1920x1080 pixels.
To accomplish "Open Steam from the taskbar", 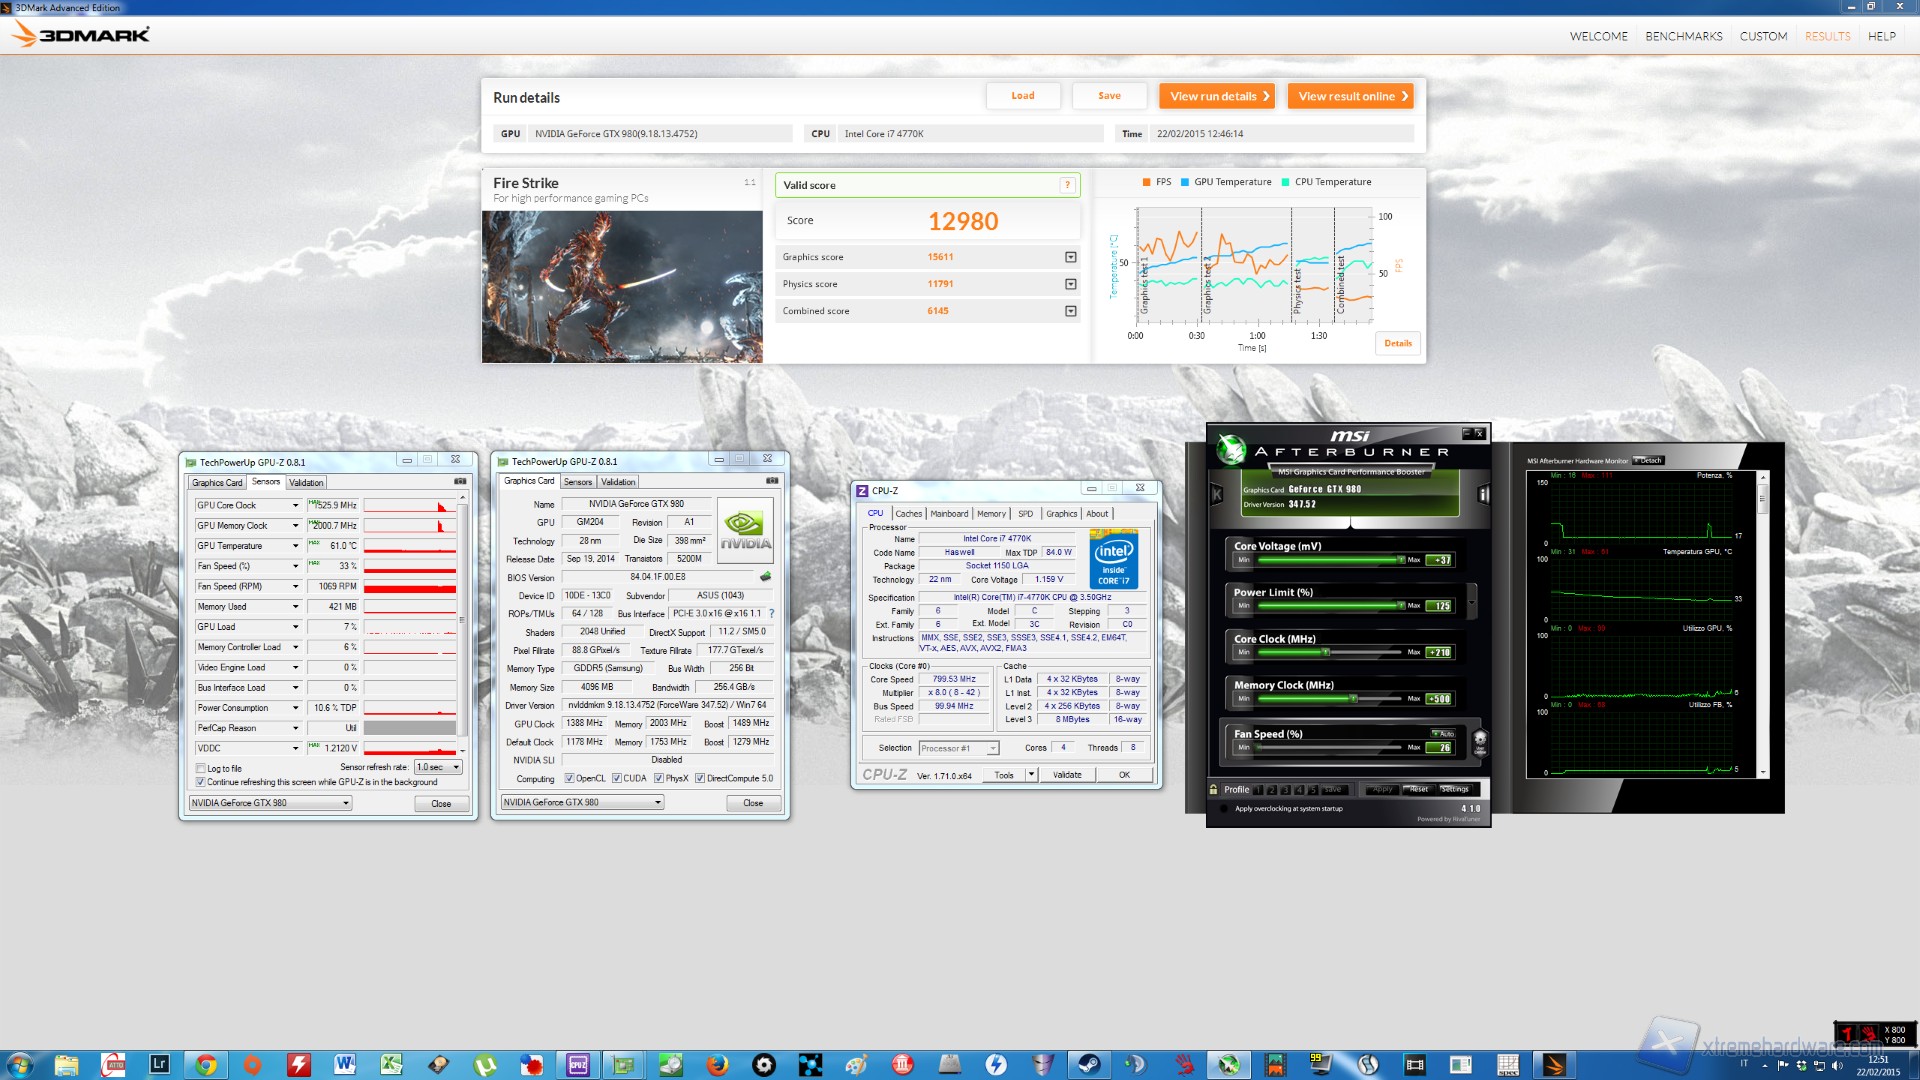I will (x=1088, y=1065).
